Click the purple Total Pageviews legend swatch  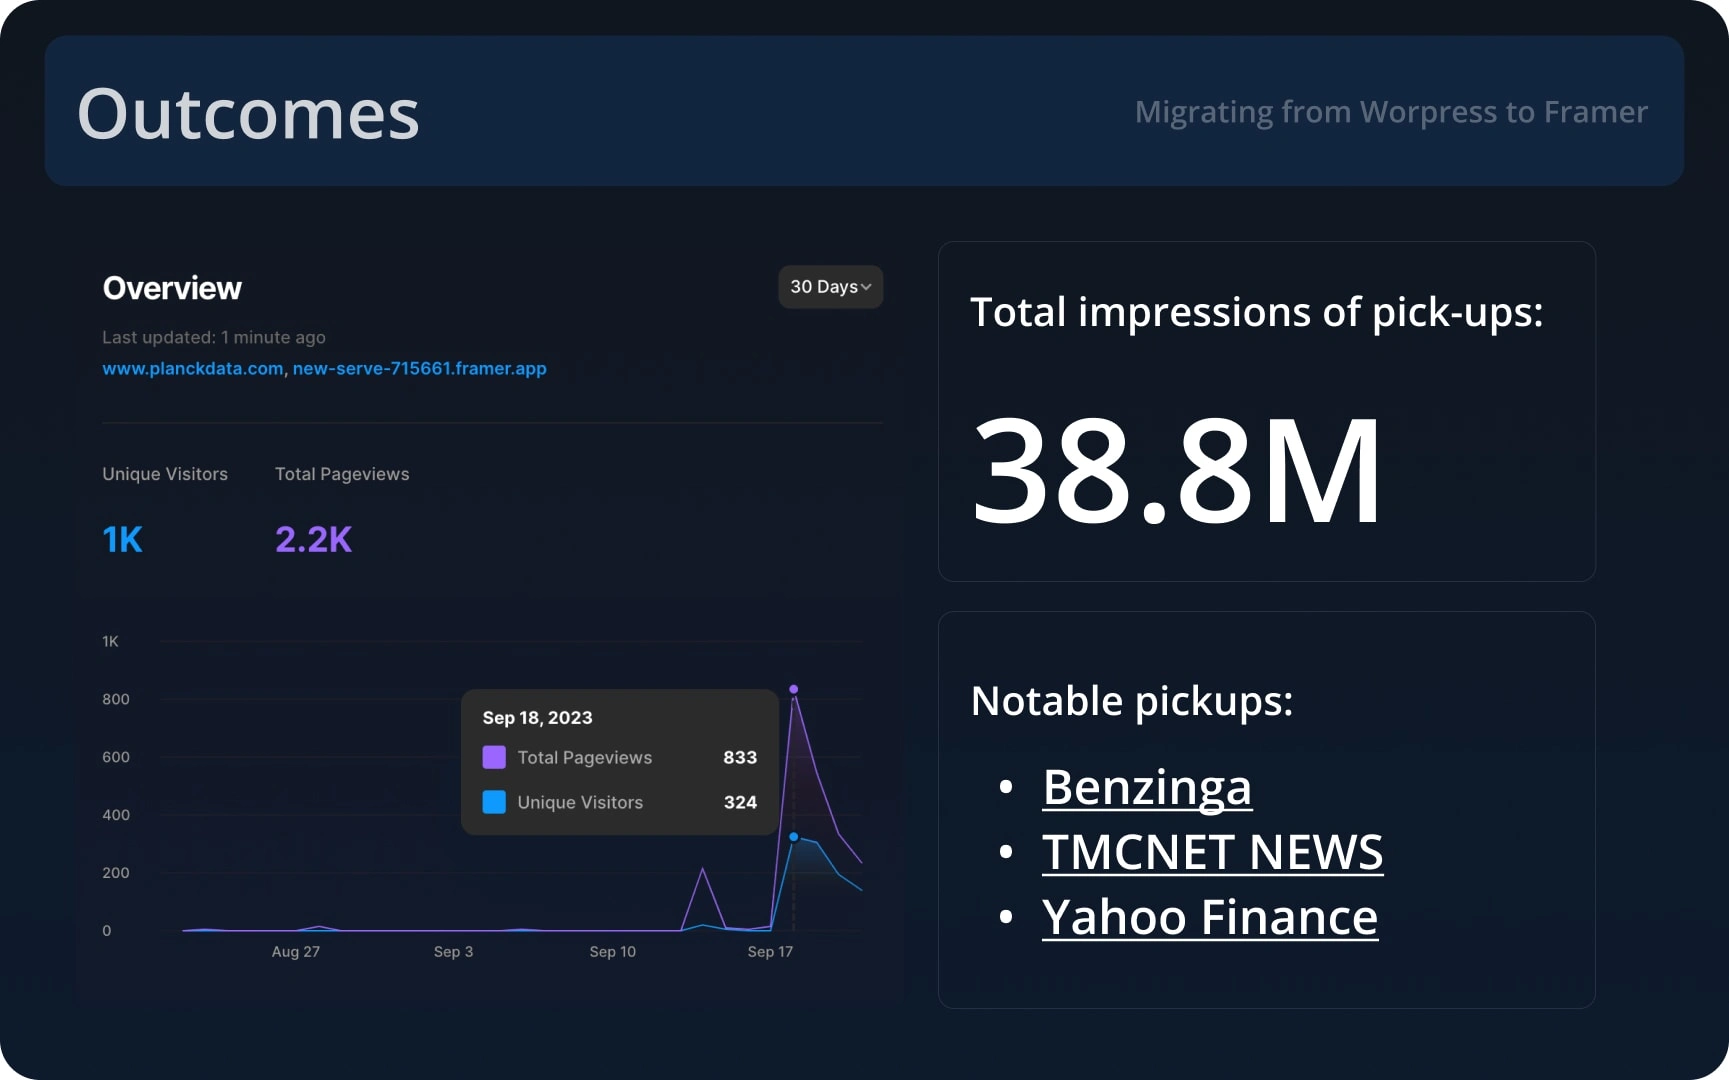tap(494, 757)
